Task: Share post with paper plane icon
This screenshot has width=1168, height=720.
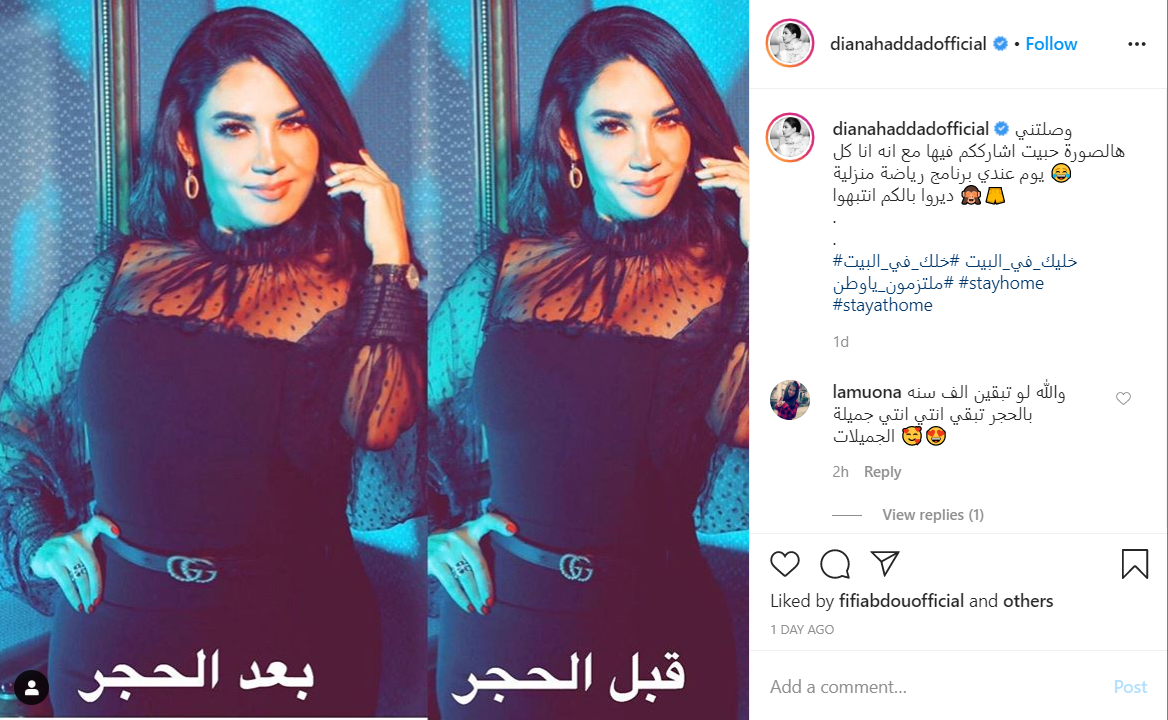Action: [x=885, y=563]
